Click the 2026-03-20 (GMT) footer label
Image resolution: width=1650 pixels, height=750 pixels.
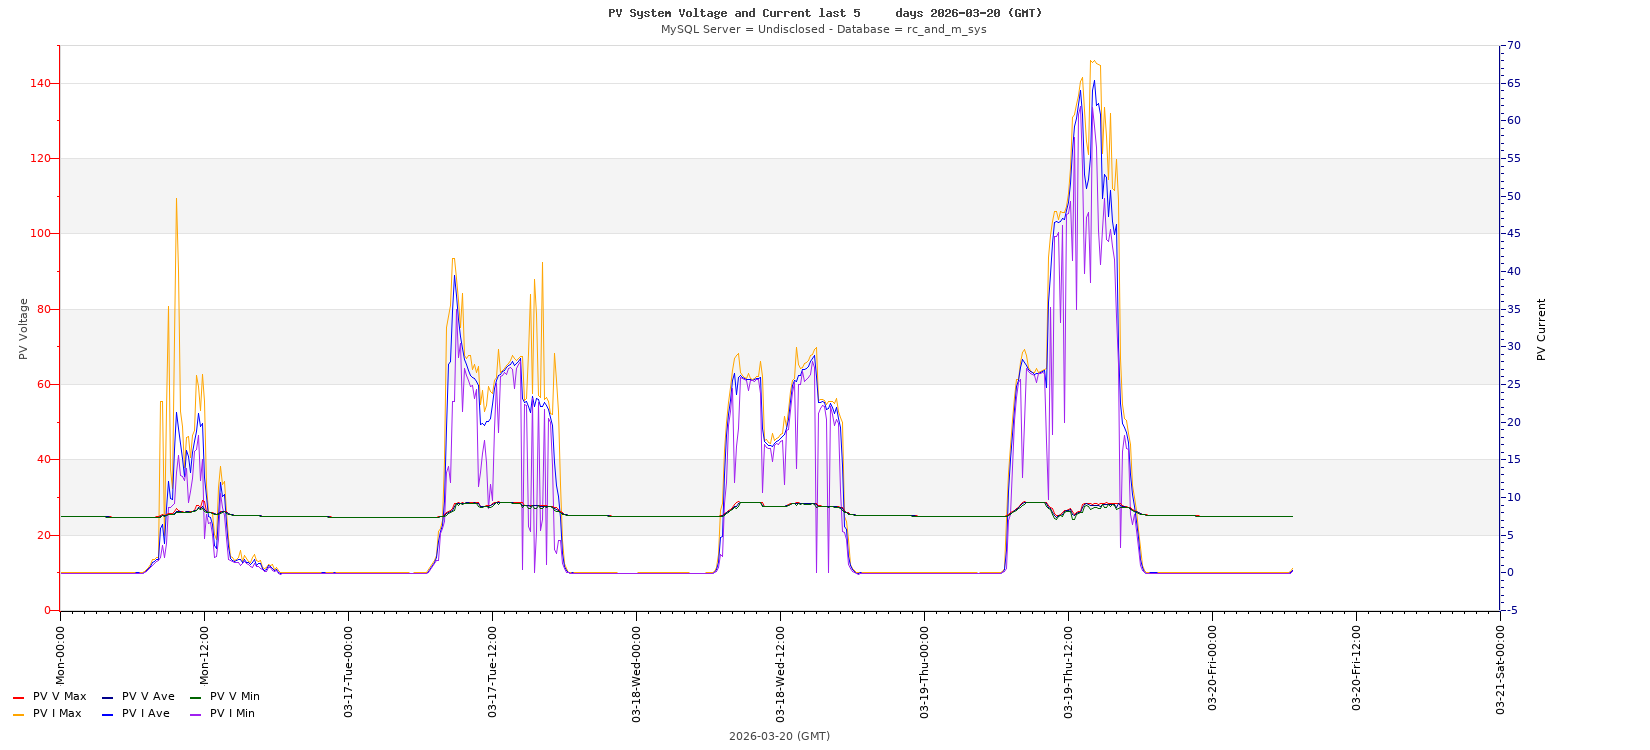coord(779,736)
